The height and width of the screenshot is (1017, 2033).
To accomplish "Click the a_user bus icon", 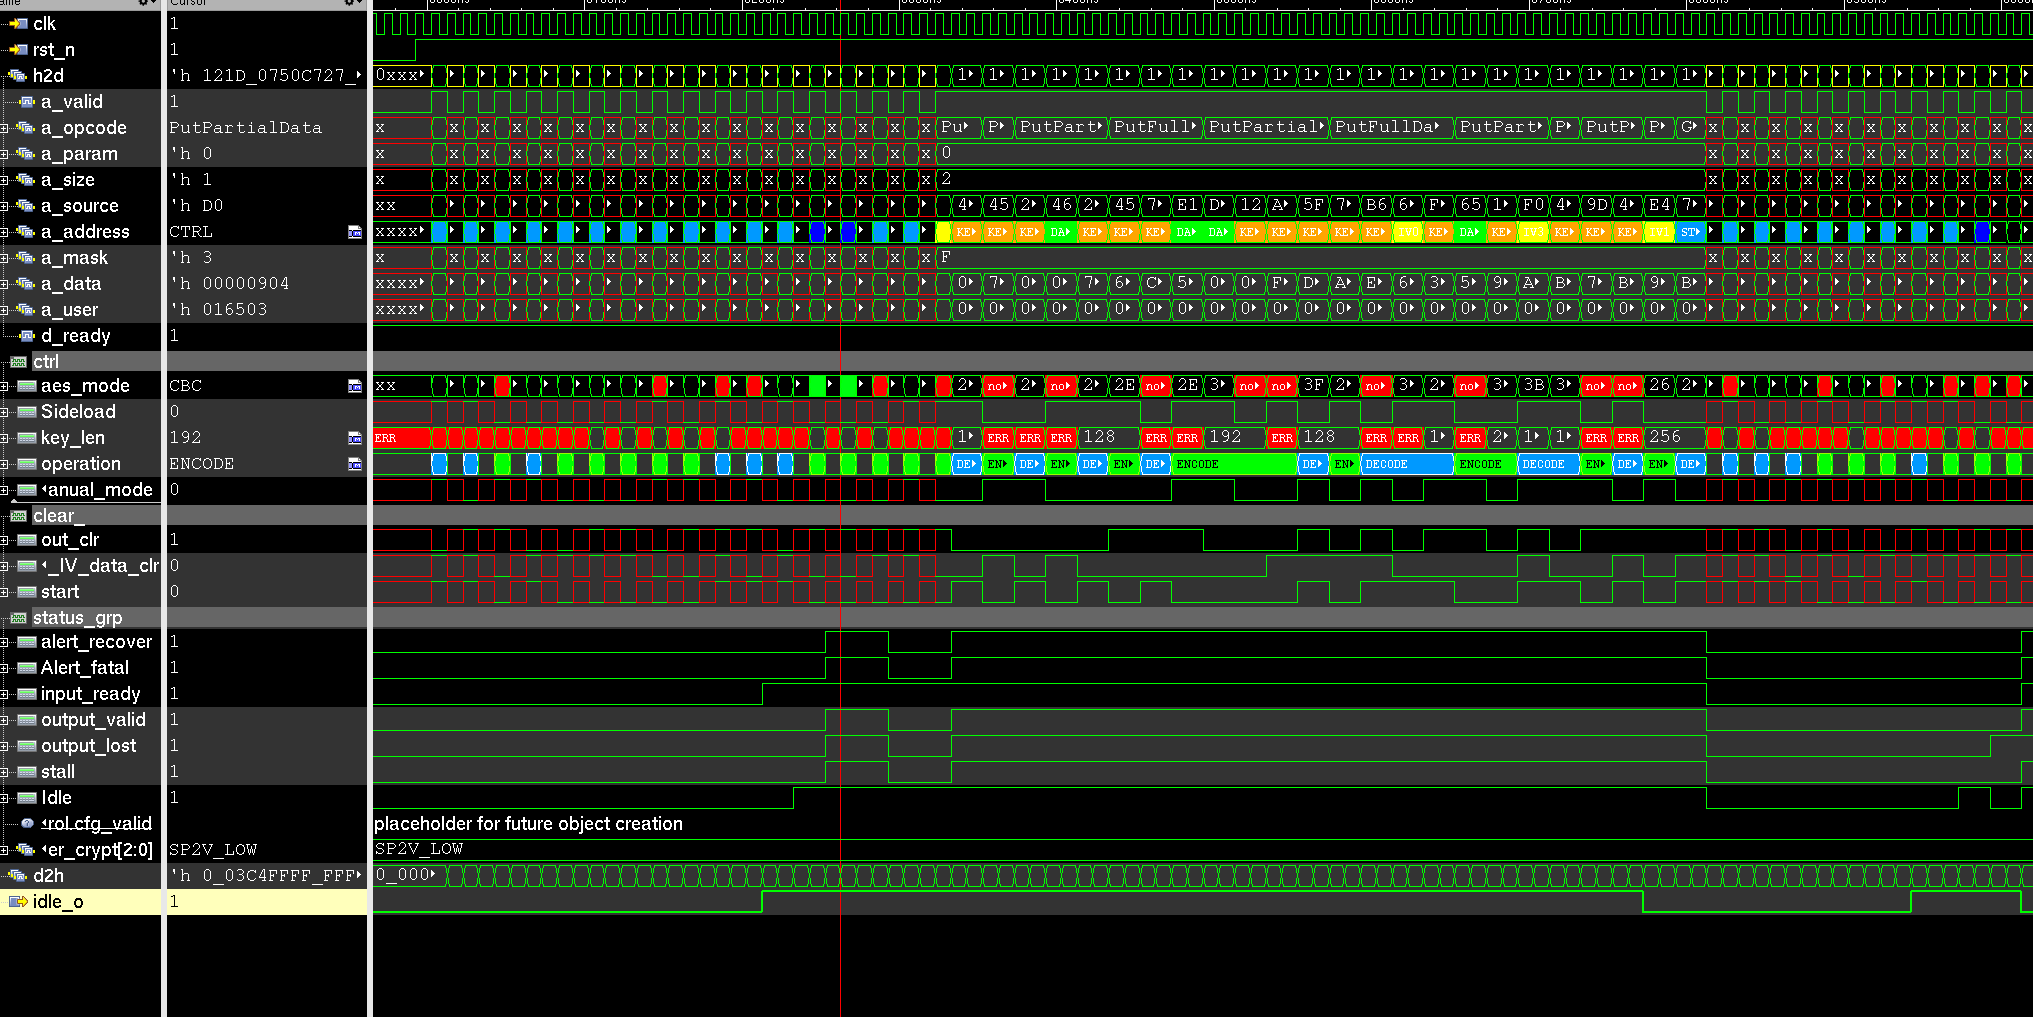I will click(26, 309).
